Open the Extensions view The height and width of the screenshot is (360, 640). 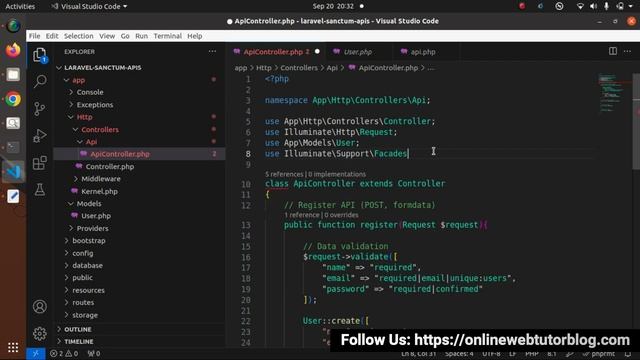(x=40, y=163)
